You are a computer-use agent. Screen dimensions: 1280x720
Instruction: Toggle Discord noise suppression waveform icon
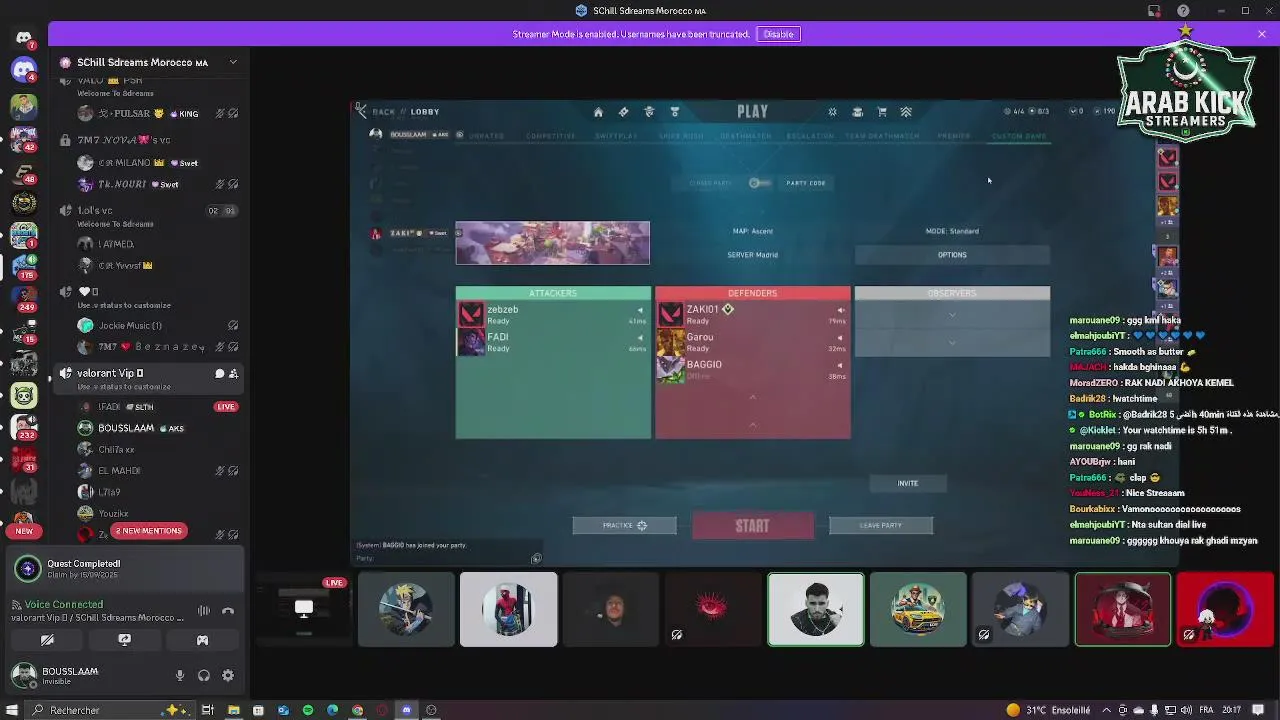coord(204,611)
